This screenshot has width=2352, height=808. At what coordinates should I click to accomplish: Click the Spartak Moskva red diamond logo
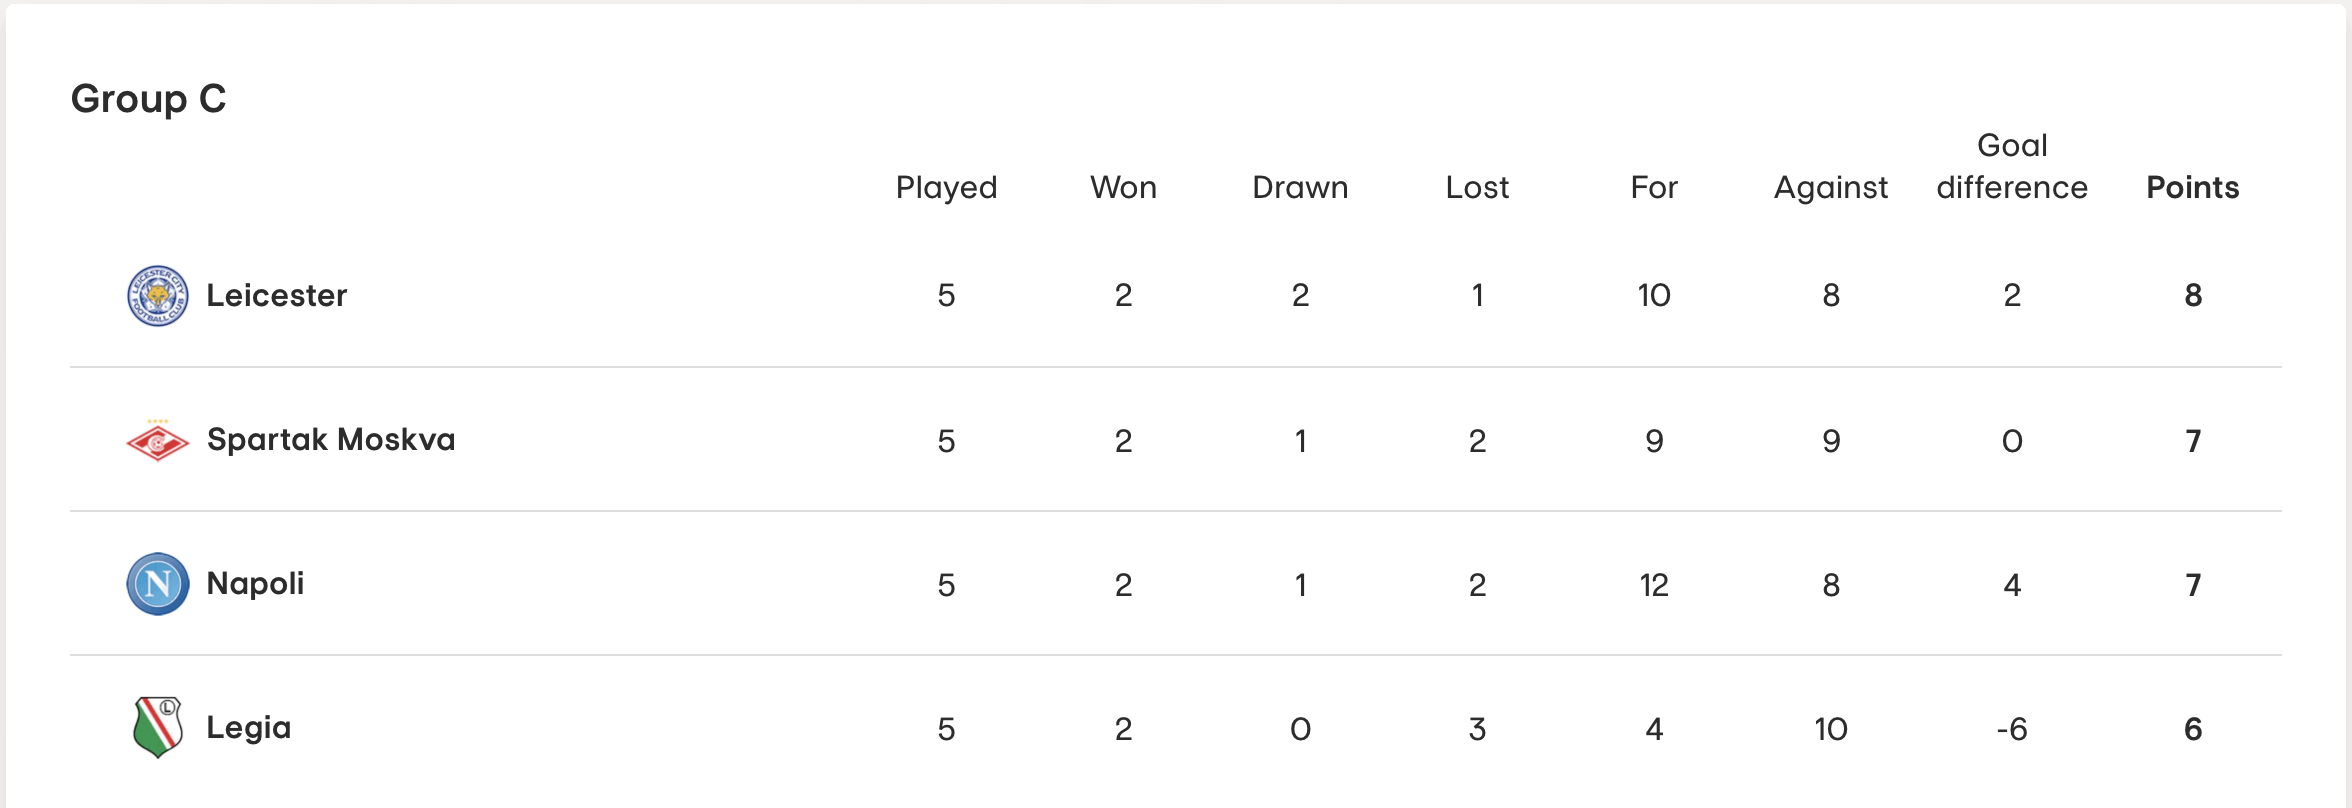point(158,440)
